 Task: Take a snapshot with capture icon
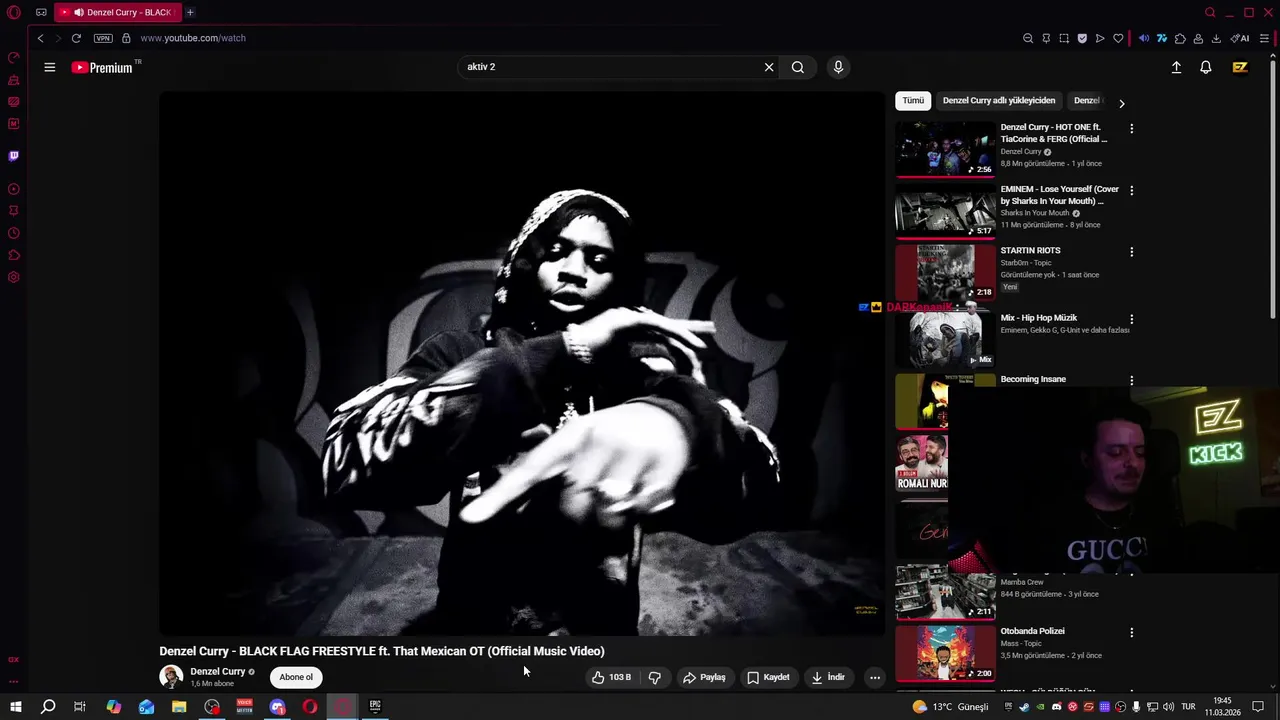[x=1064, y=38]
